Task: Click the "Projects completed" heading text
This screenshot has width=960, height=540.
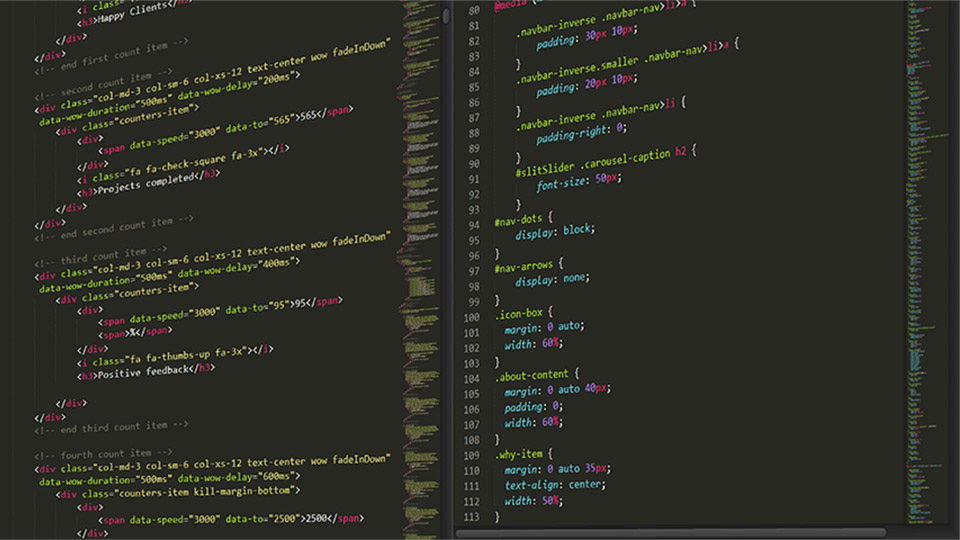Action: pos(146,184)
